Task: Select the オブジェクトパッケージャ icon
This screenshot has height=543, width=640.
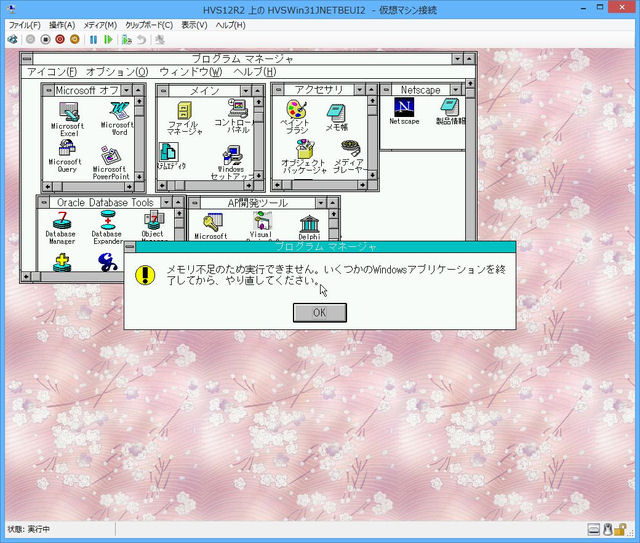Action: pyautogui.click(x=304, y=157)
